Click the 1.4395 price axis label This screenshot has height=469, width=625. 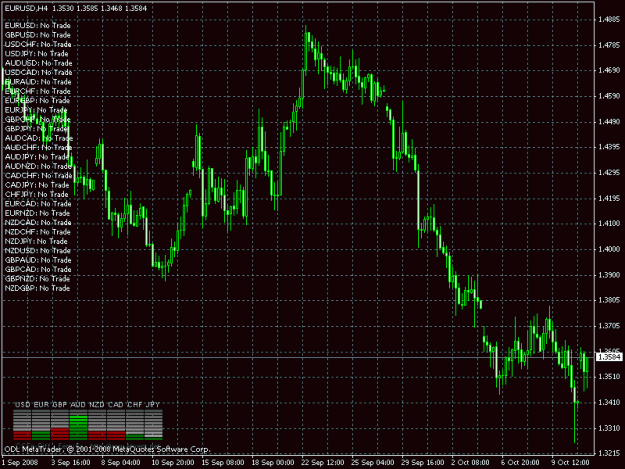coord(609,147)
